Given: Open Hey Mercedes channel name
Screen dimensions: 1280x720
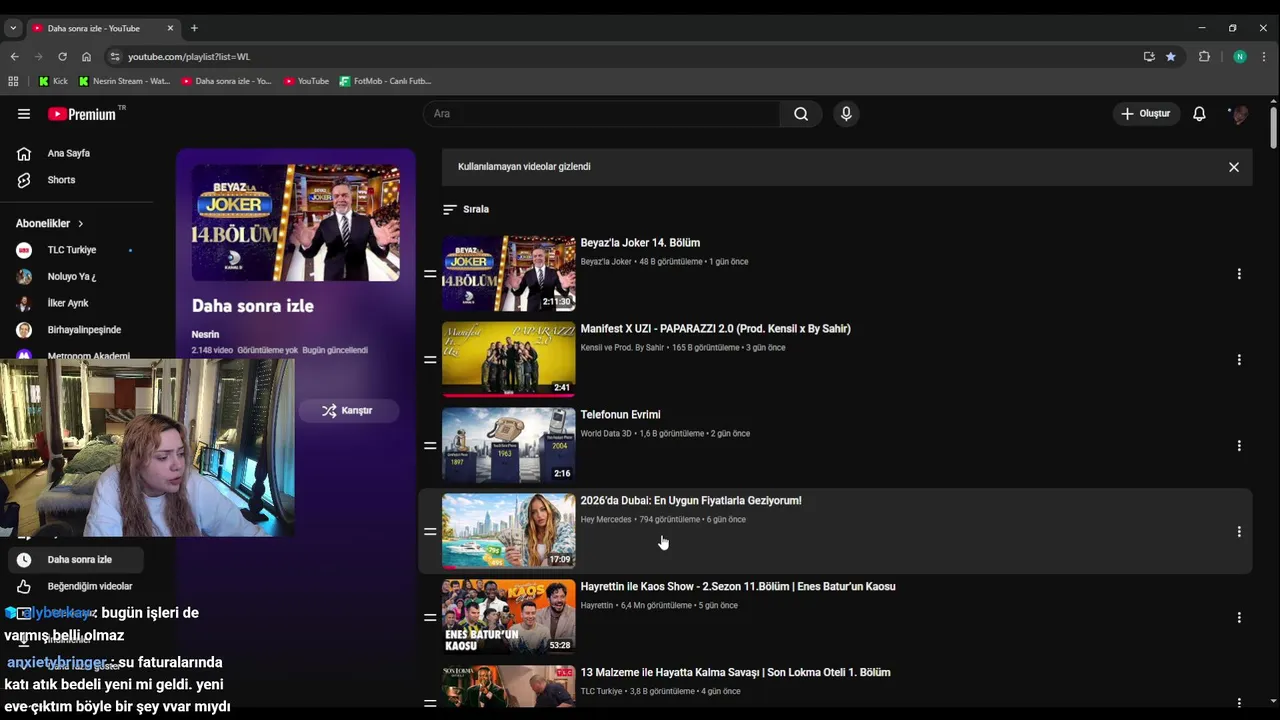Looking at the screenshot, I should pos(606,520).
